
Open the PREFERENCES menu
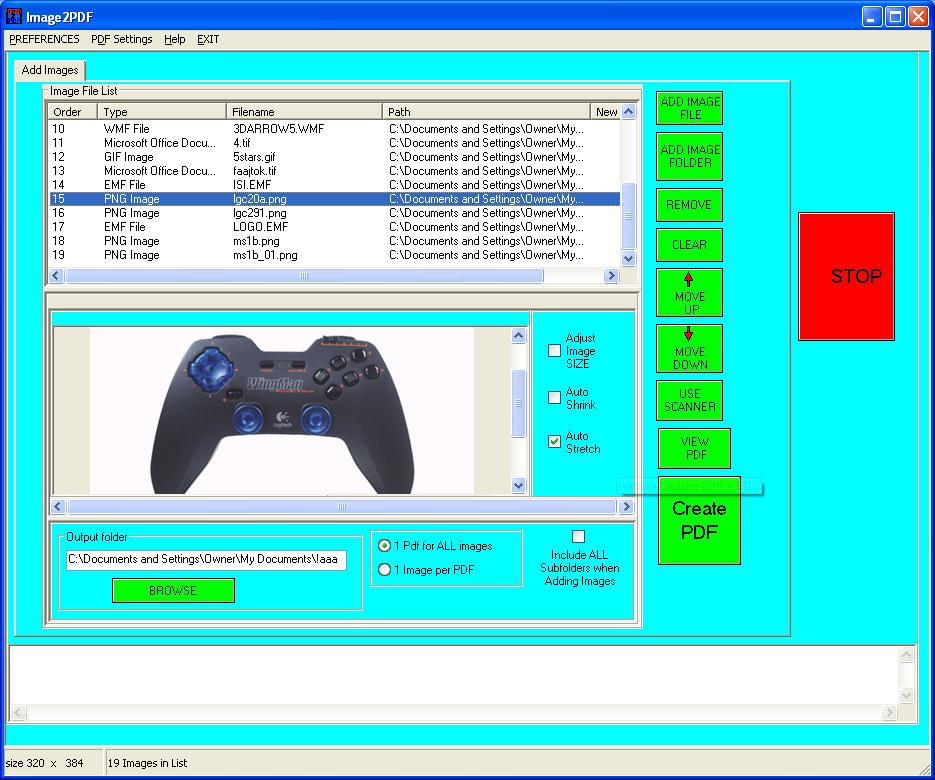point(44,39)
